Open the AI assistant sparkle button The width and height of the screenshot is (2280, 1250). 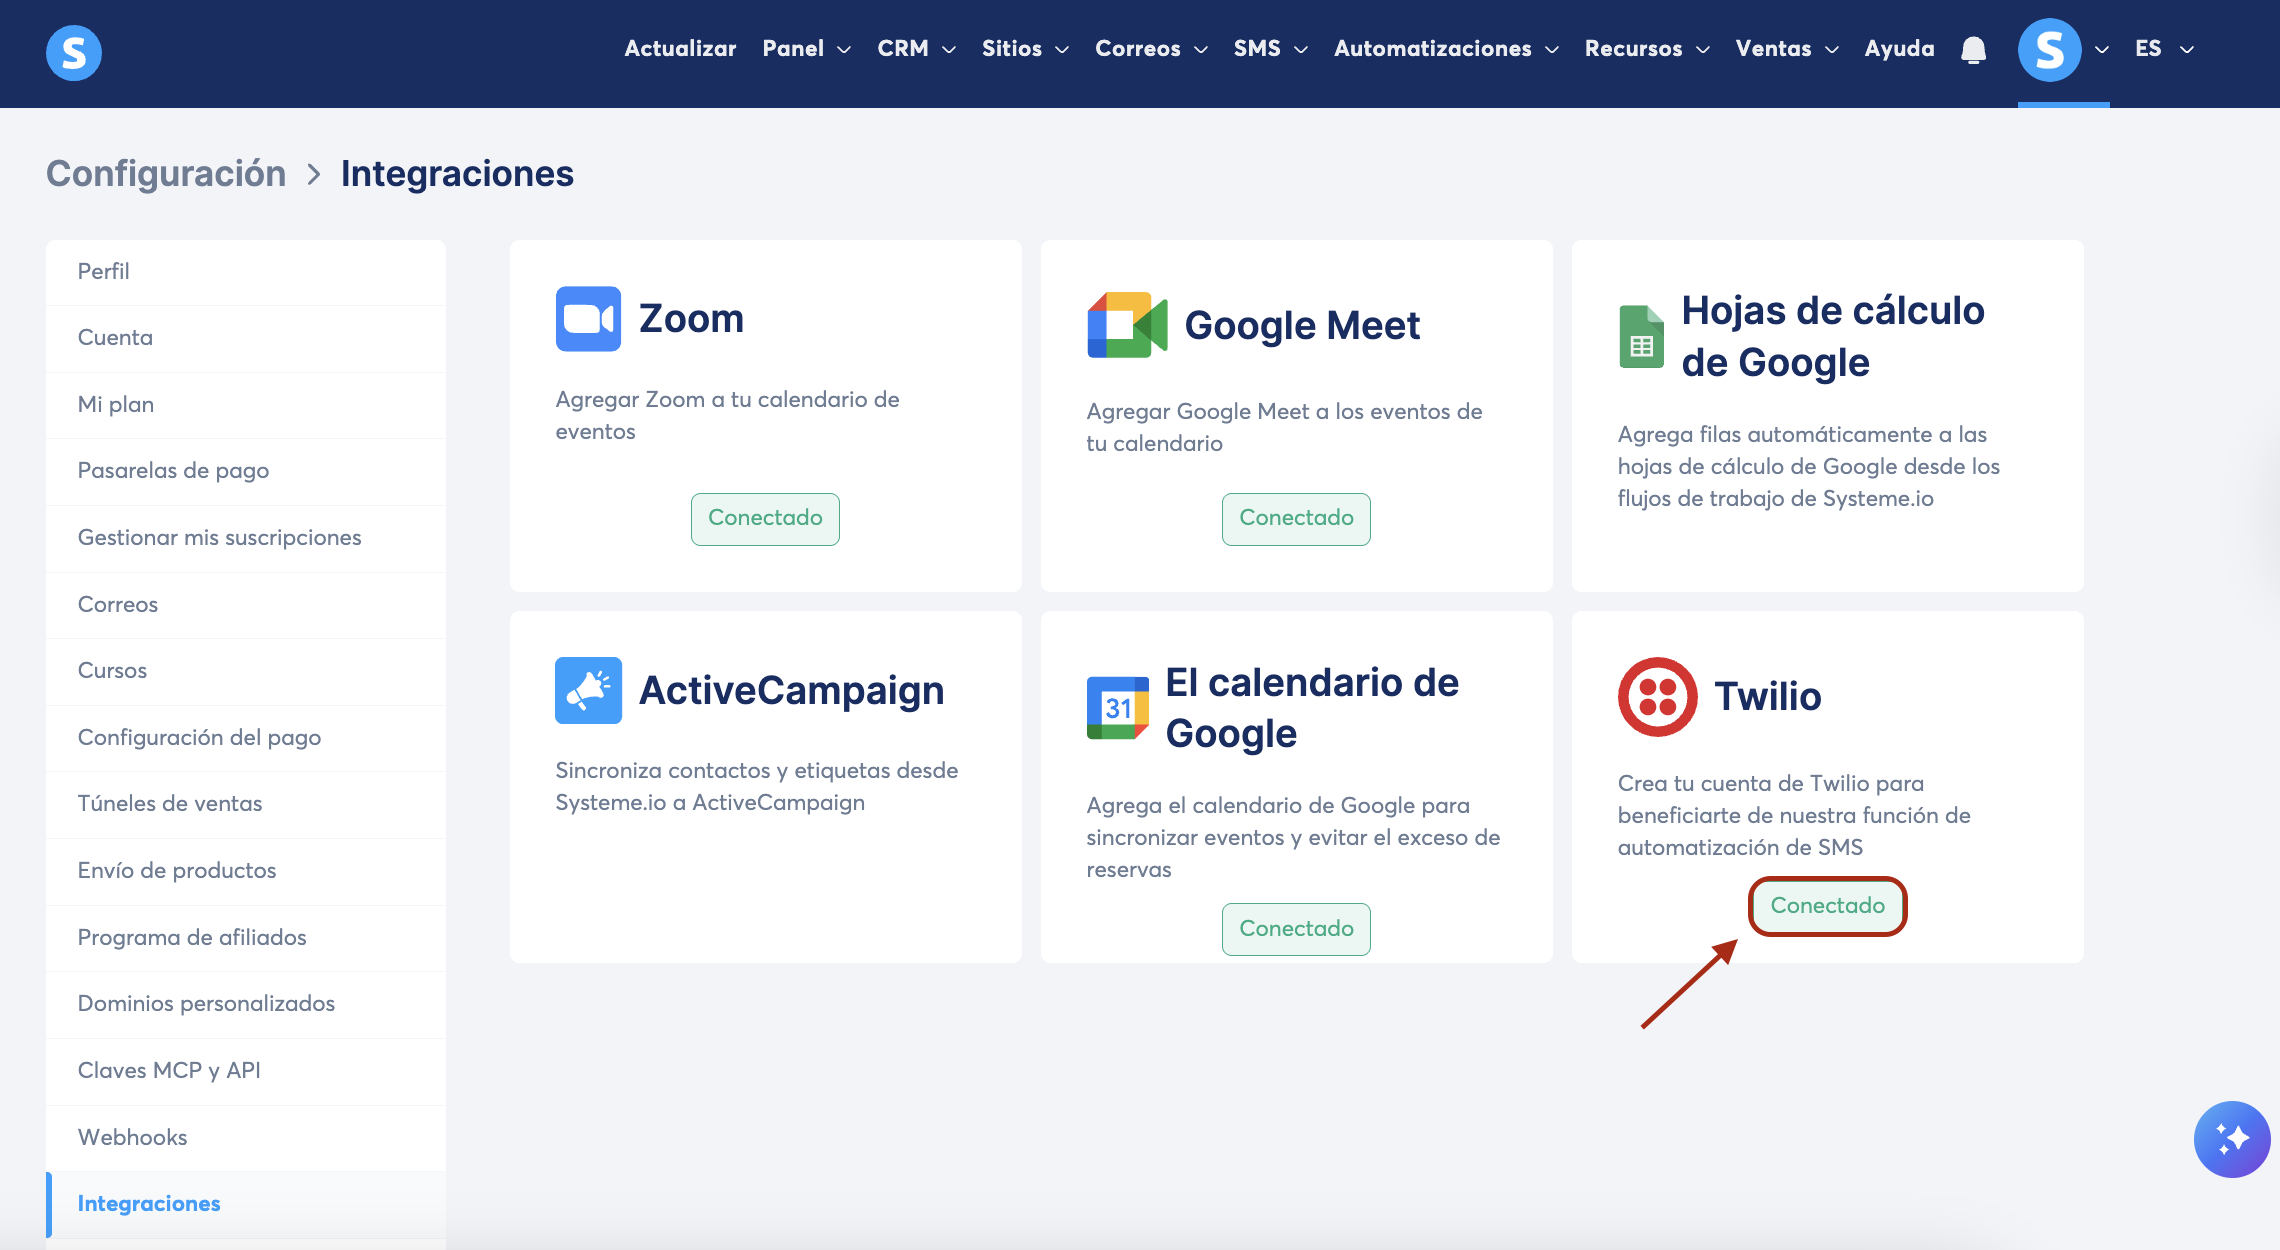click(x=2231, y=1139)
